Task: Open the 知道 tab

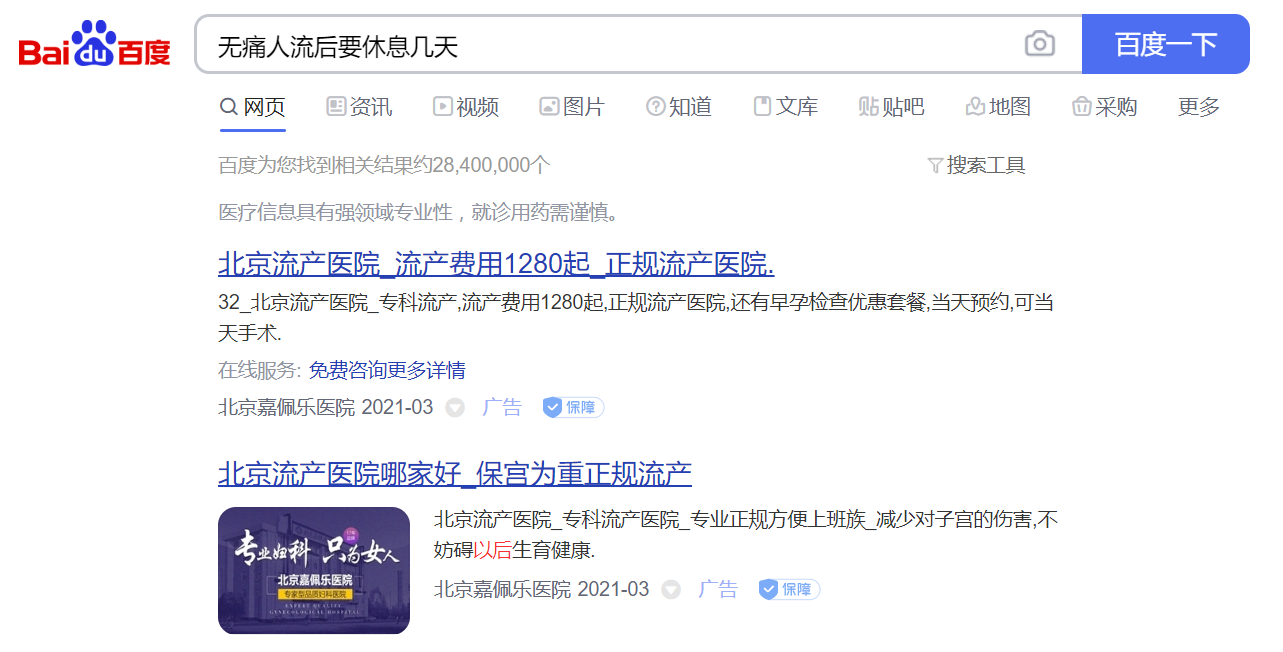Action: point(679,107)
